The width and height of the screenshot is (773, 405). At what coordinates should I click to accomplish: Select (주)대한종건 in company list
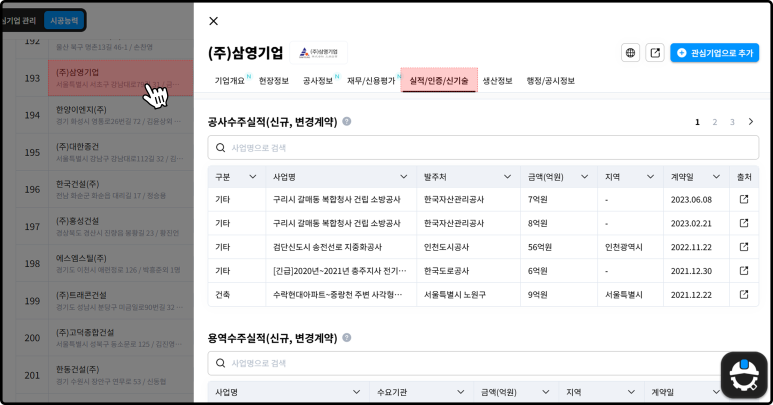click(x=120, y=152)
